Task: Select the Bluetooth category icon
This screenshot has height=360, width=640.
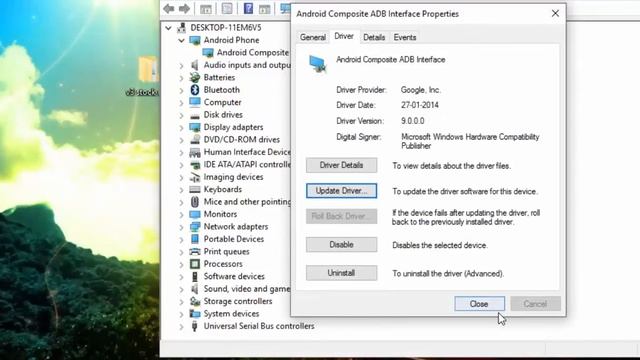Action: (x=195, y=90)
